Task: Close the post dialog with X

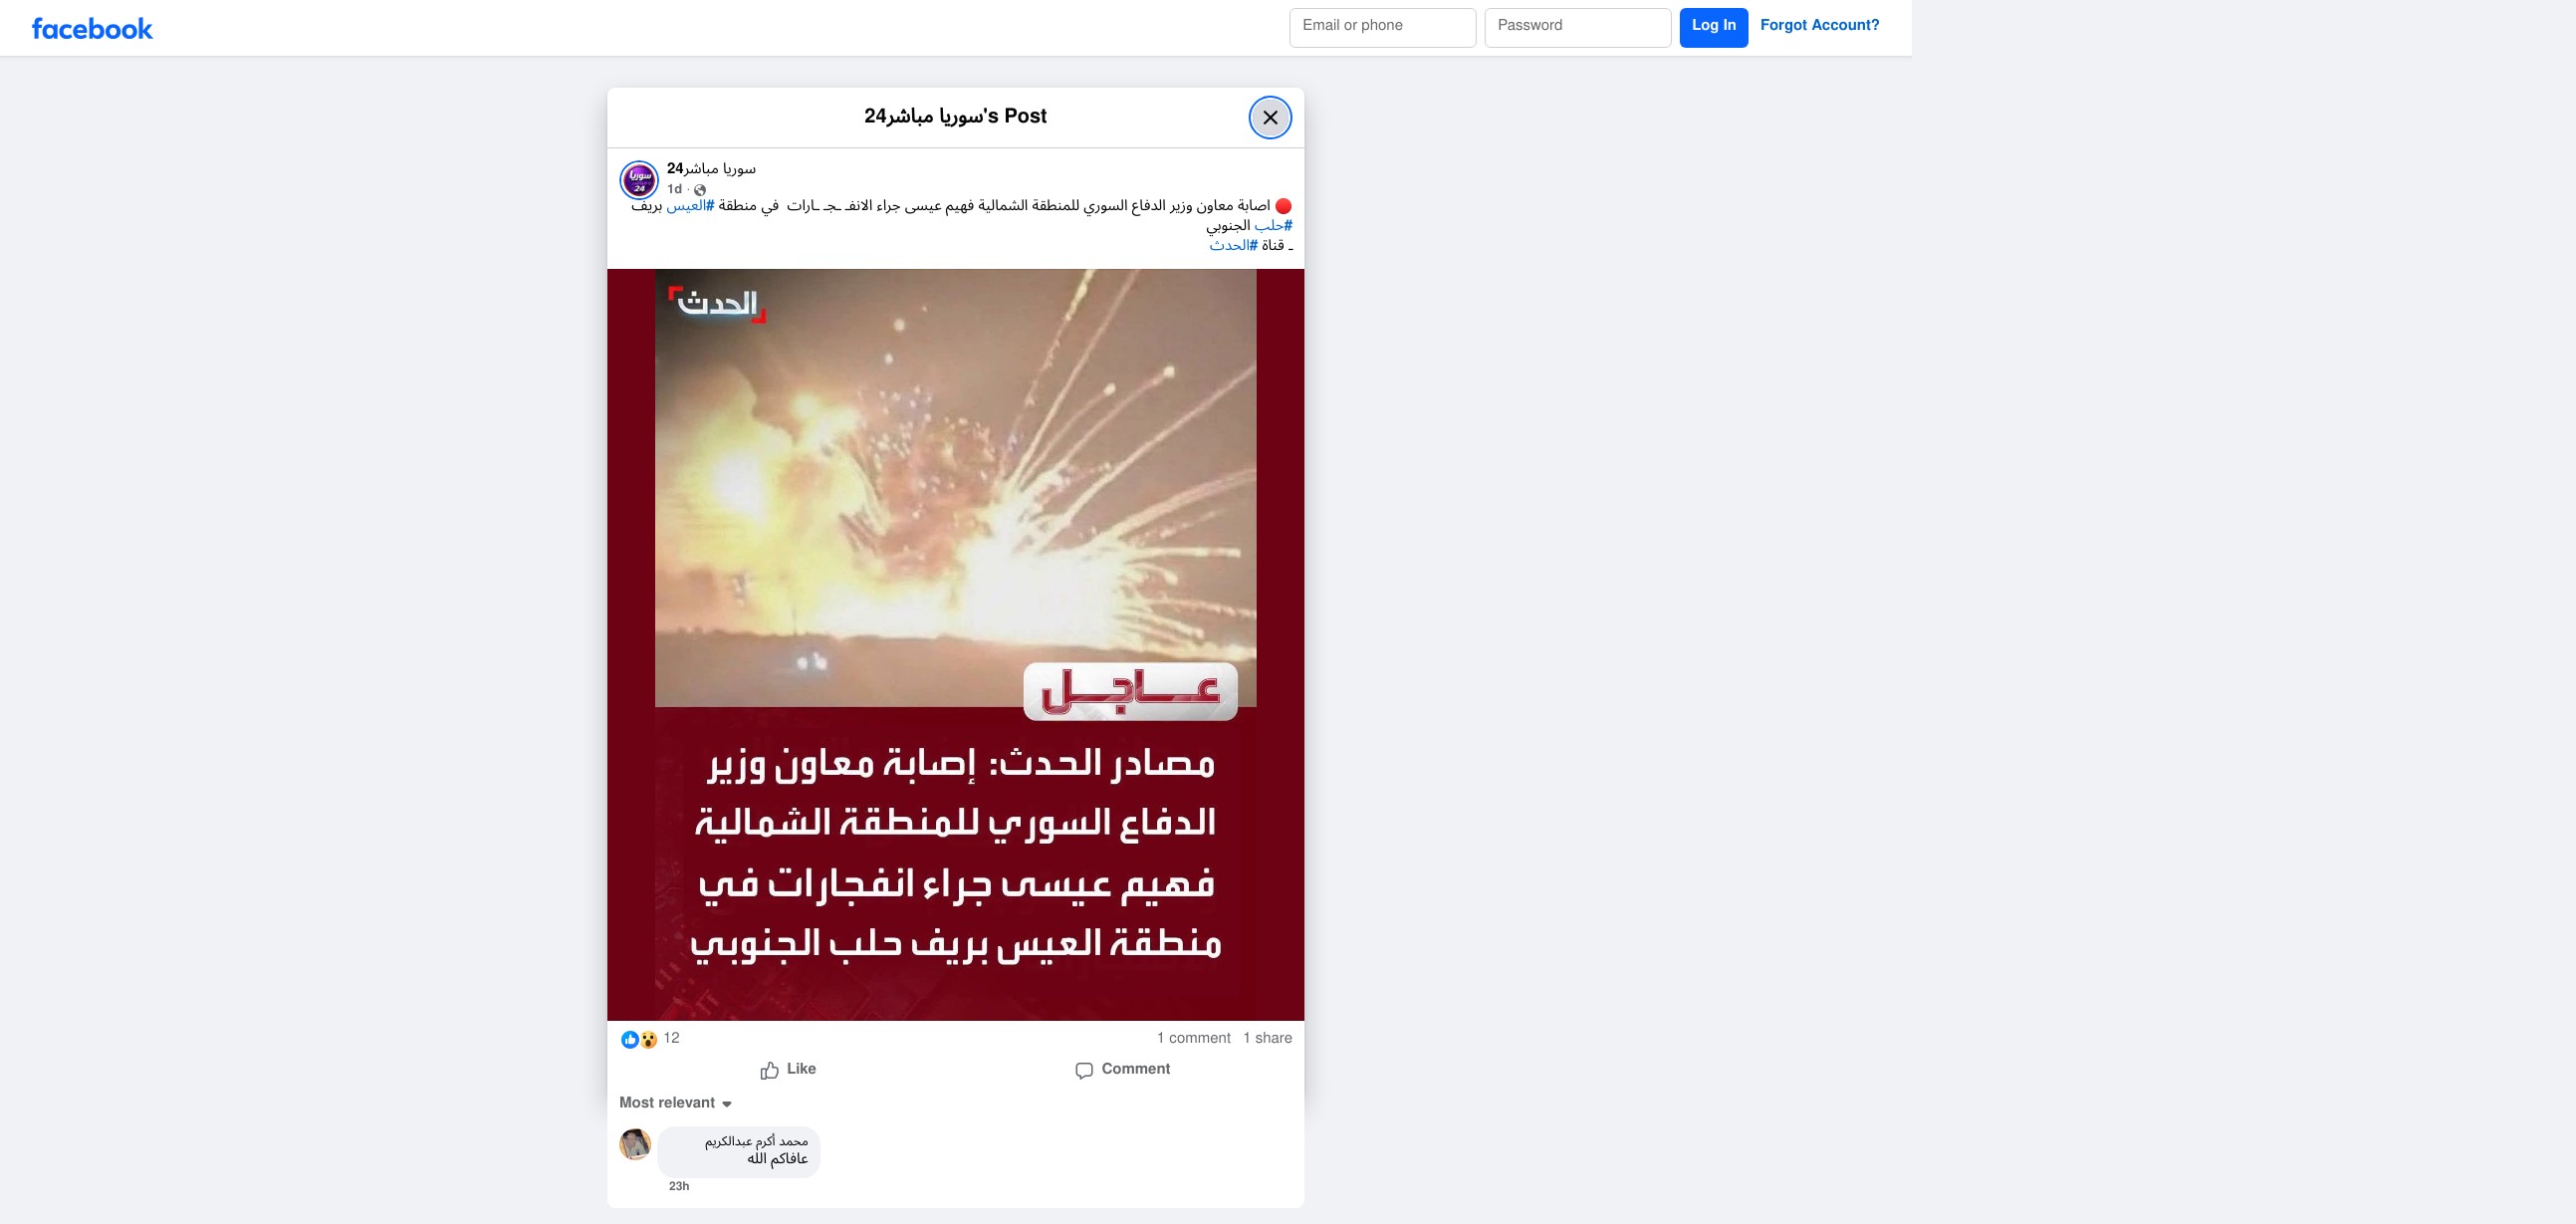Action: coord(1270,117)
